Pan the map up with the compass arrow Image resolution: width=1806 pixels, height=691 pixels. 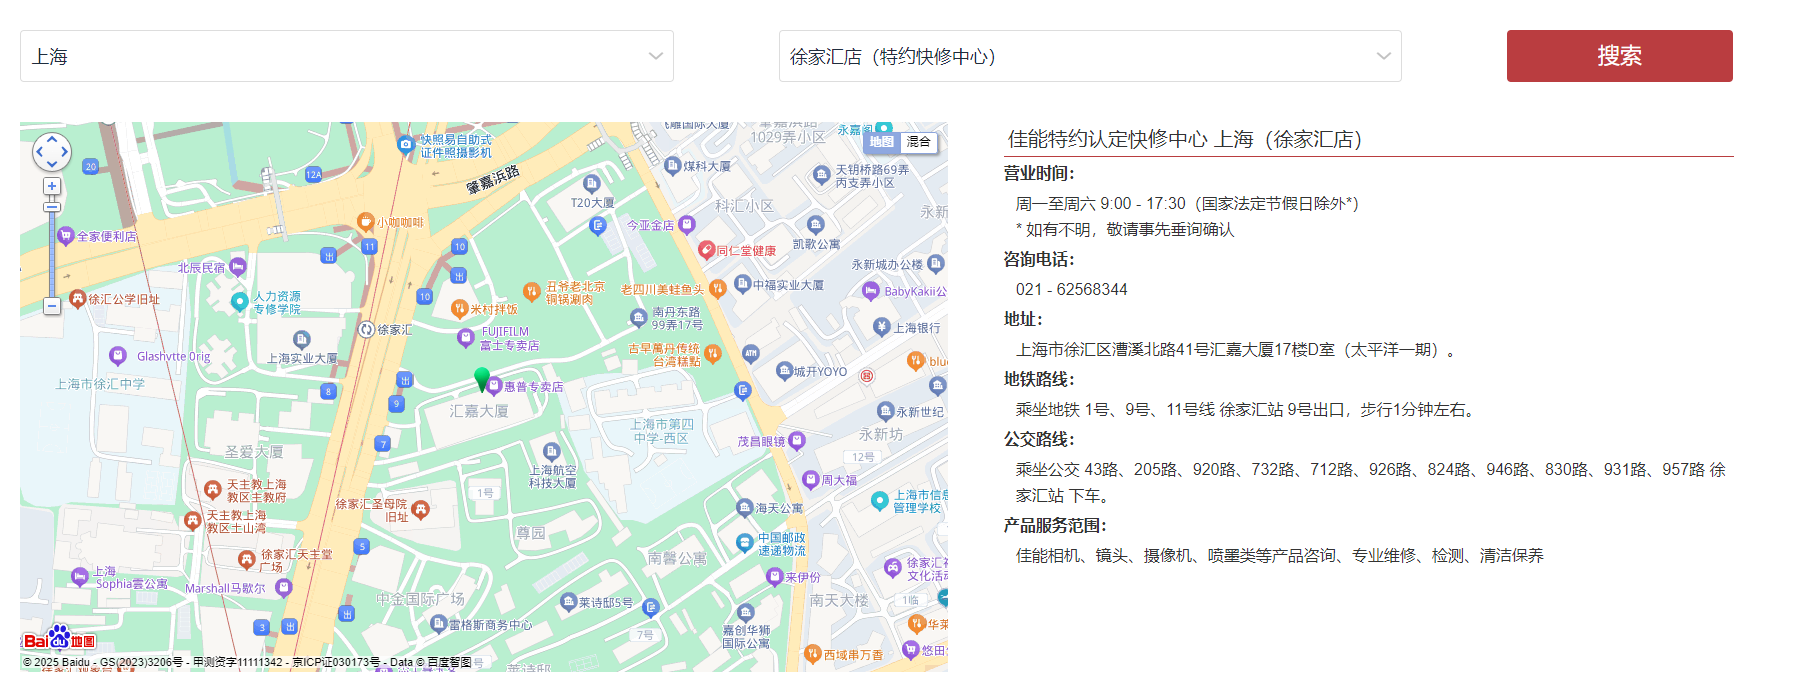(x=52, y=139)
